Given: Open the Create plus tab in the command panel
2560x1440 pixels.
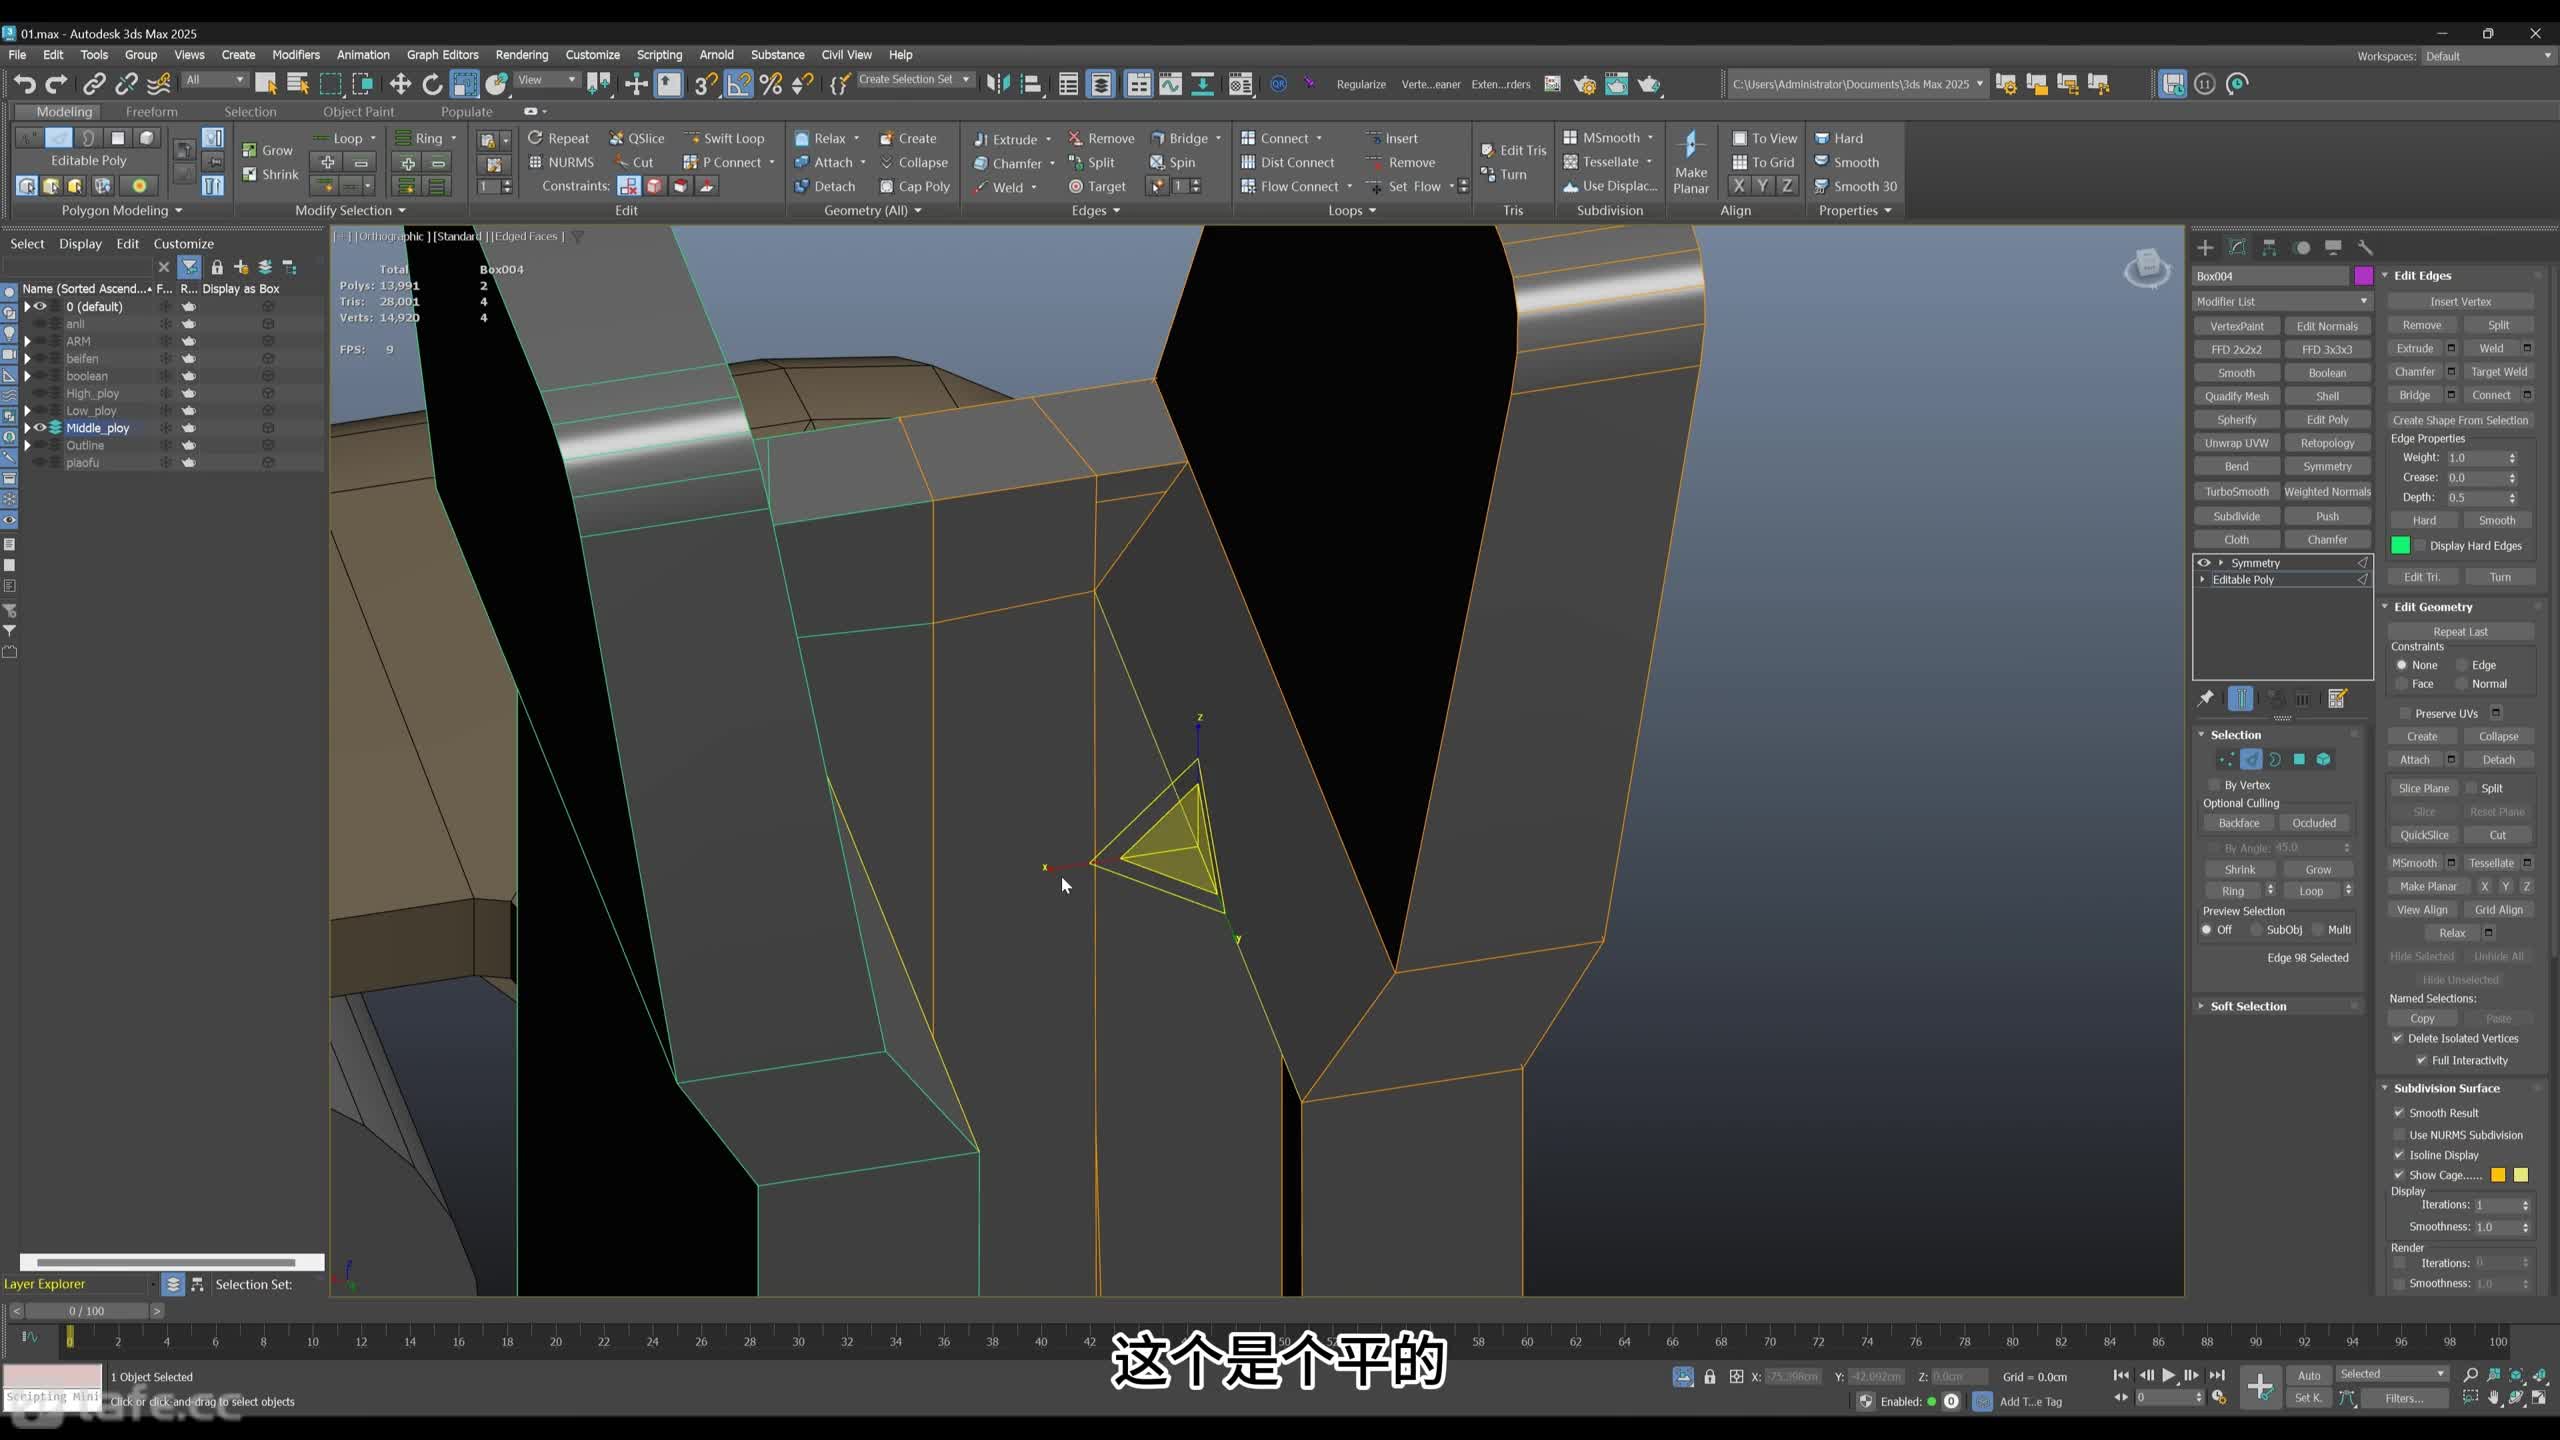Looking at the screenshot, I should point(2205,248).
